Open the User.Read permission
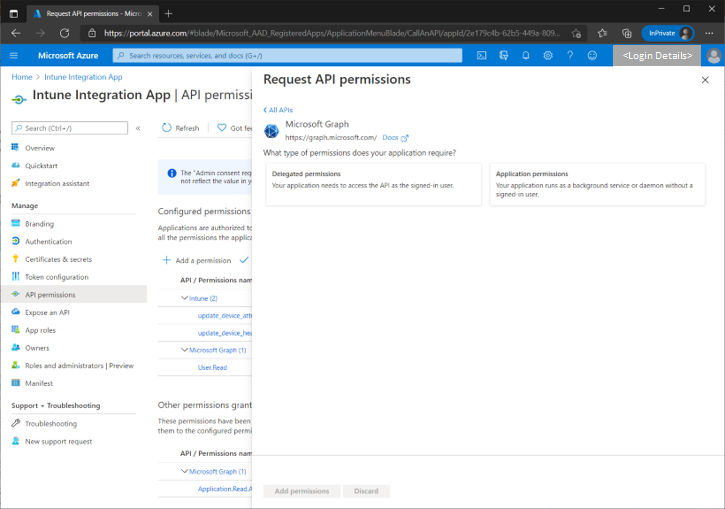Image resolution: width=725 pixels, height=509 pixels. click(x=212, y=368)
